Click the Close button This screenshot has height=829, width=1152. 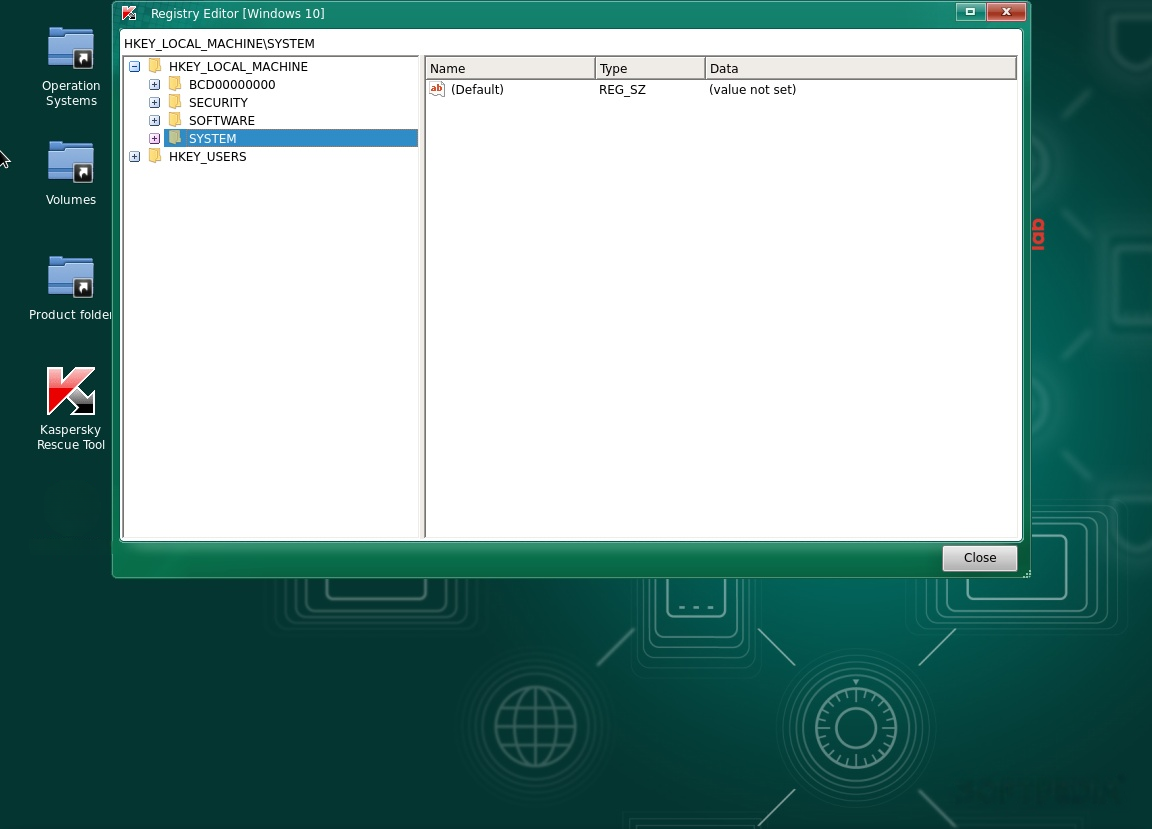tap(979, 558)
